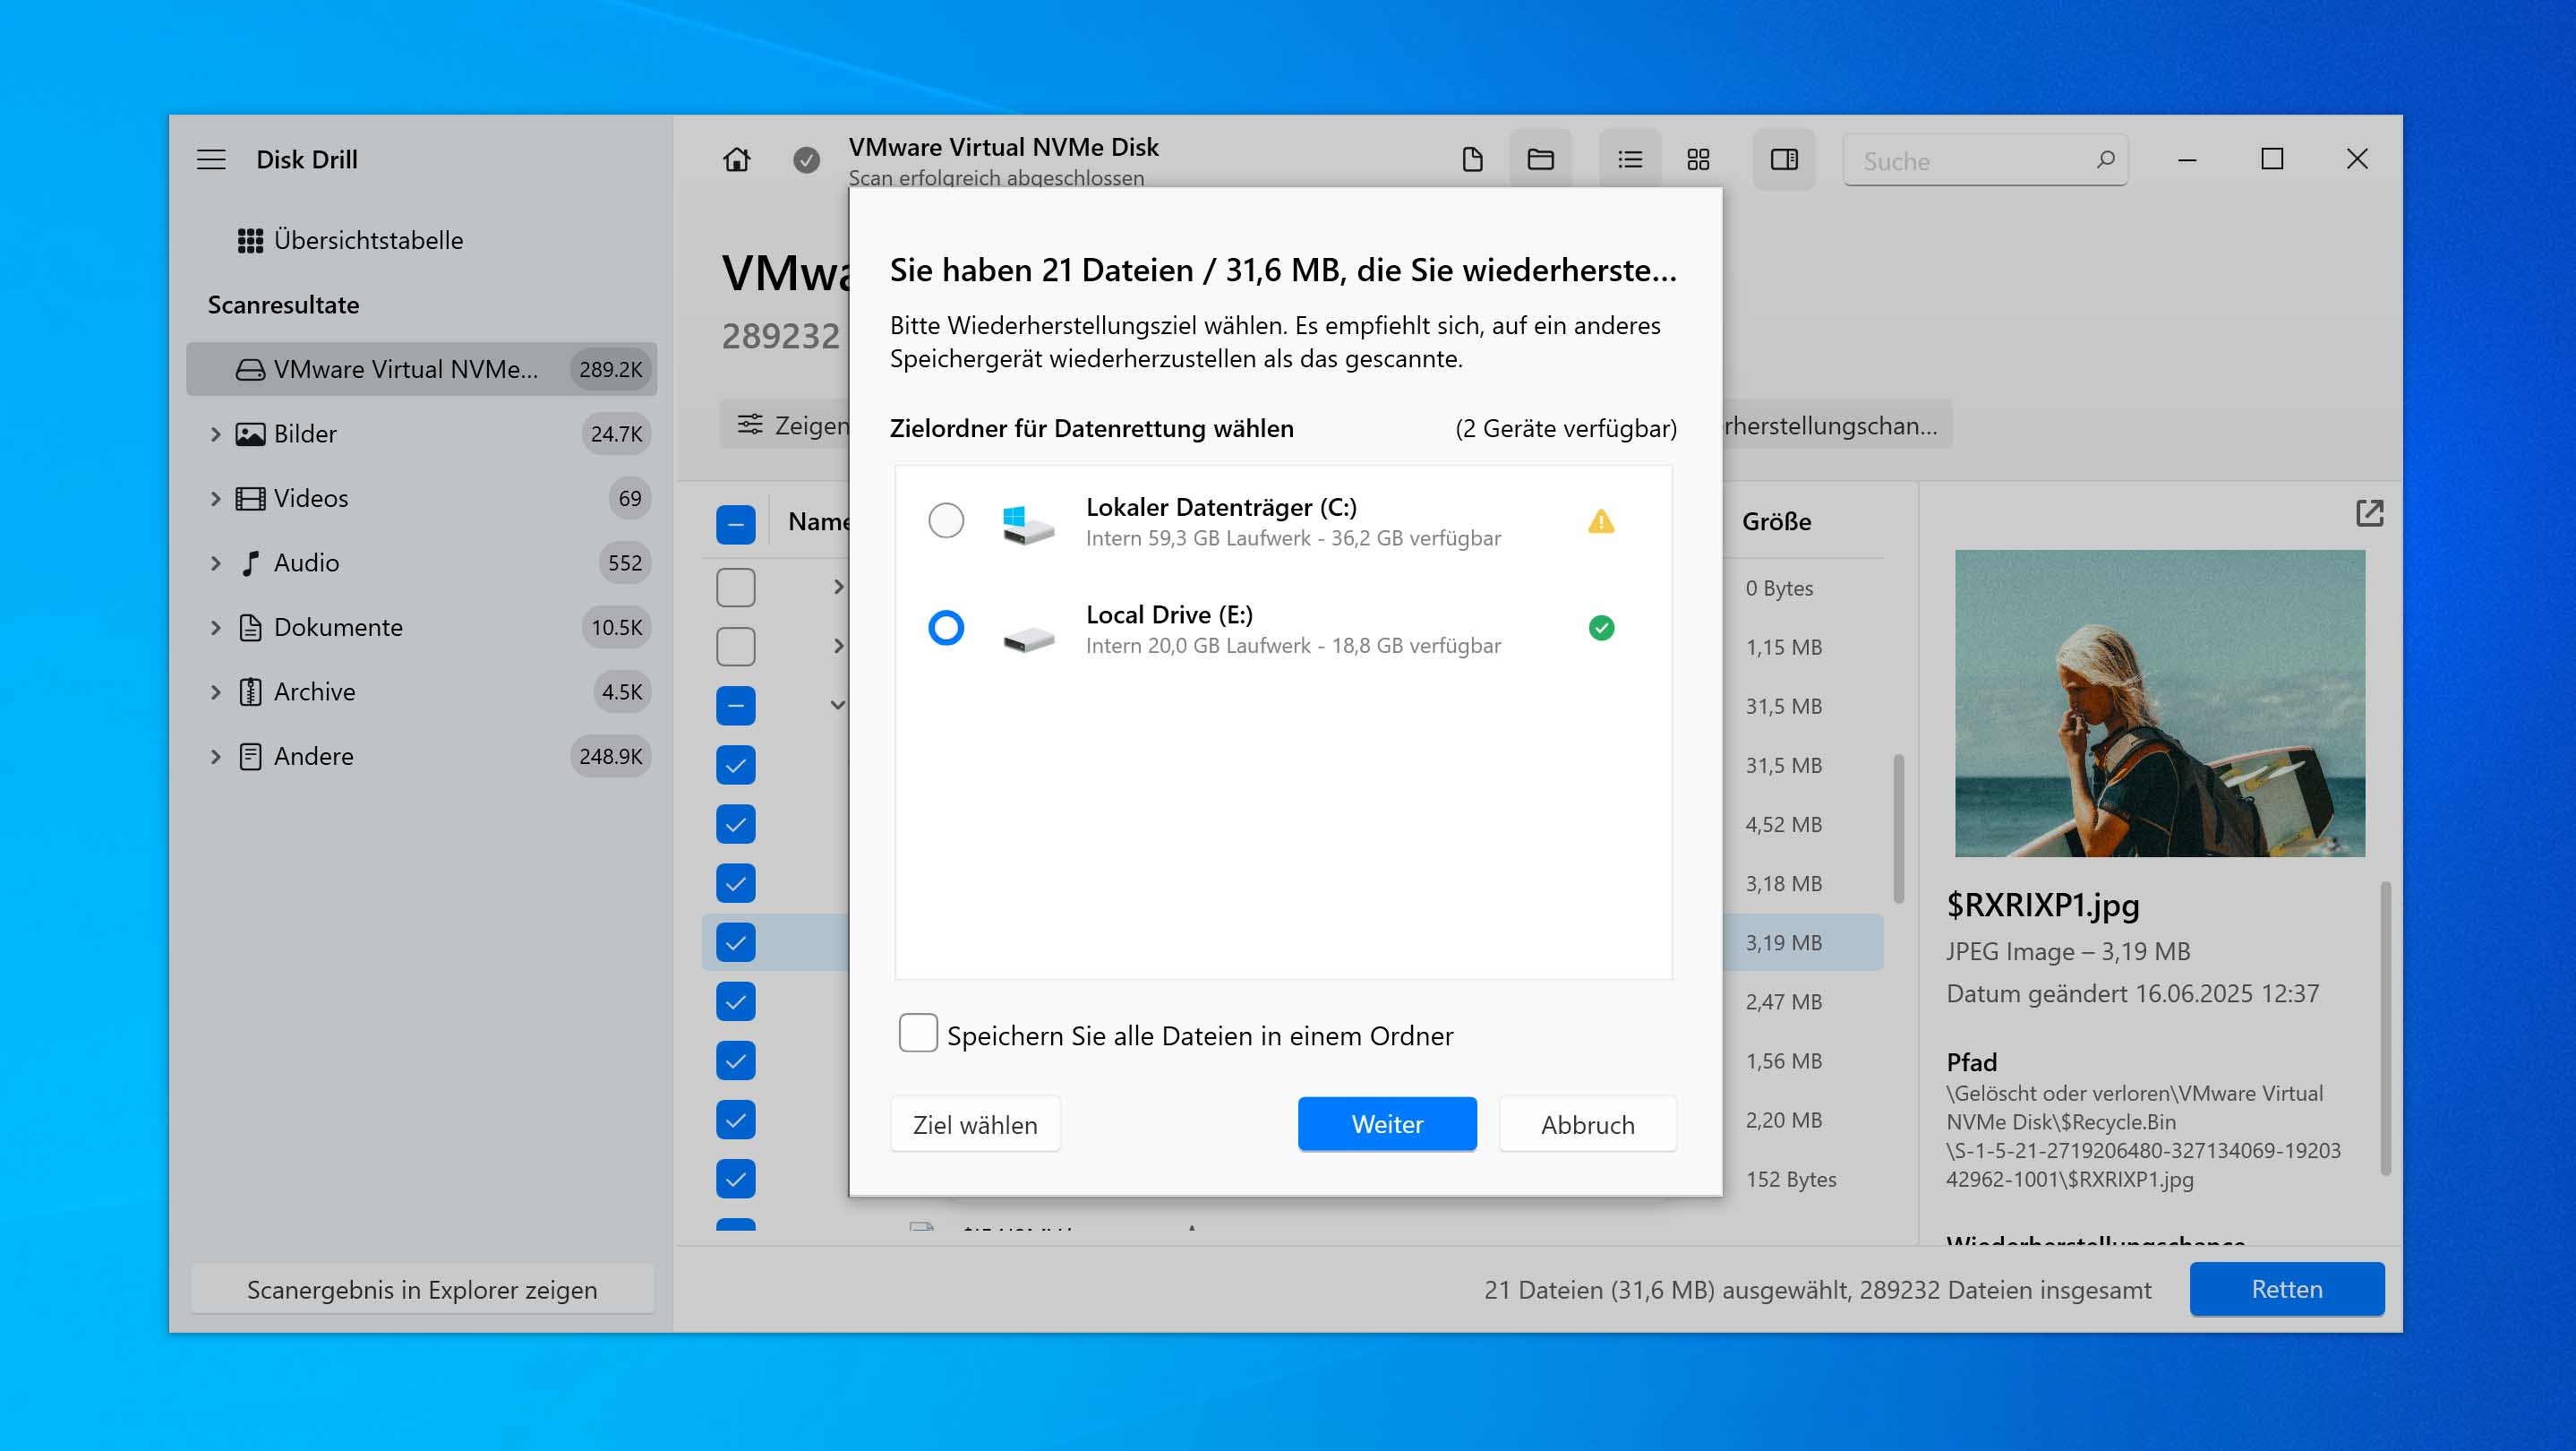This screenshot has width=2576, height=1451.
Task: Click the Ziel wählen button
Action: click(x=975, y=1124)
